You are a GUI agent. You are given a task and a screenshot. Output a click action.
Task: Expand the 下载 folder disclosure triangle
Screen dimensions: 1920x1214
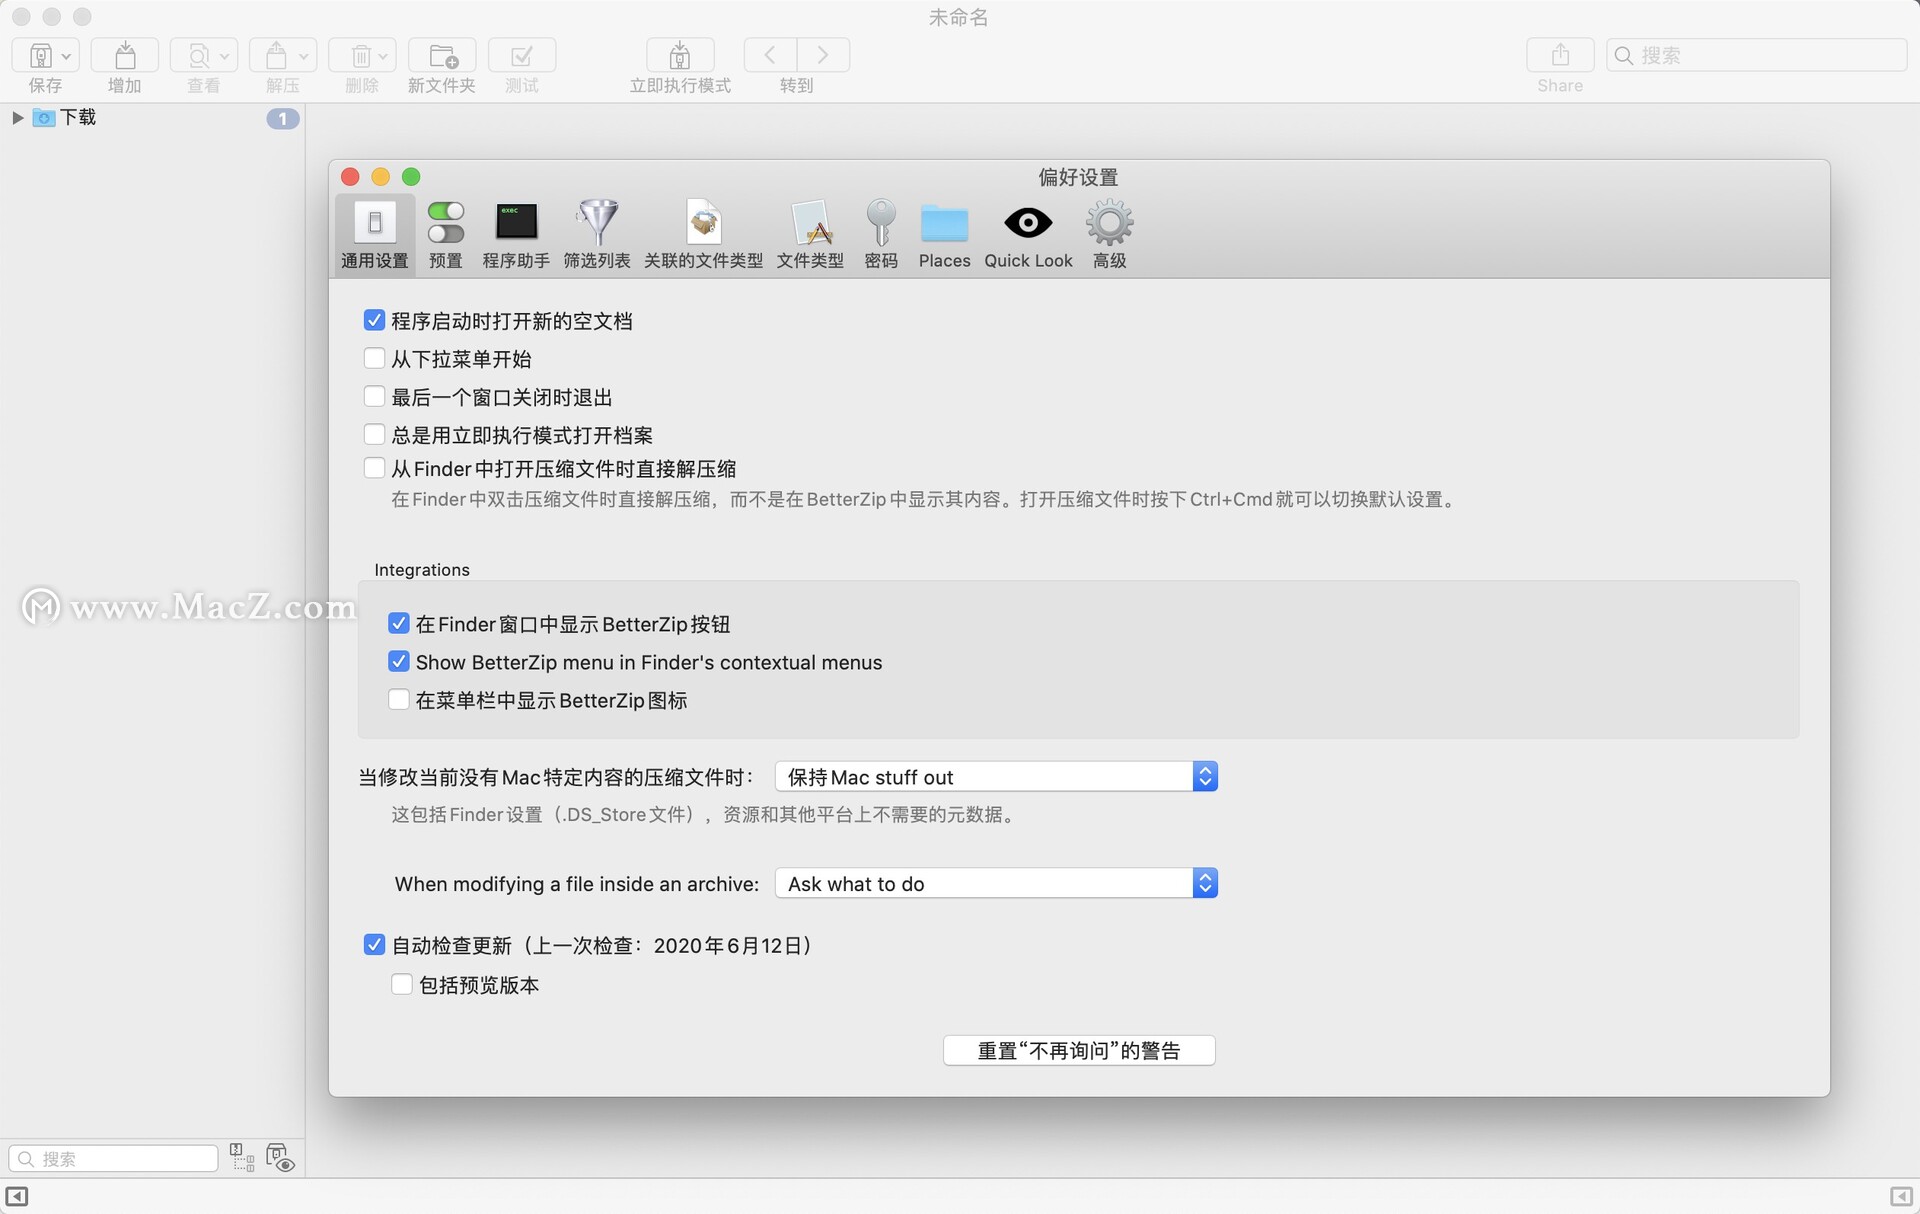click(x=17, y=118)
